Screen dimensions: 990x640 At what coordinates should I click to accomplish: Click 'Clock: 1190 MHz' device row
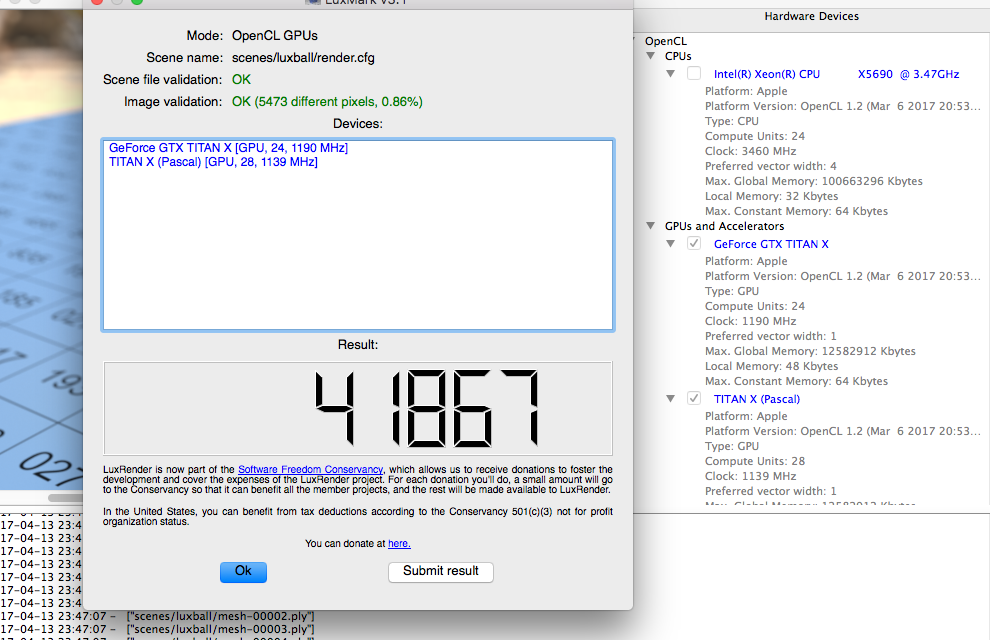pos(750,321)
